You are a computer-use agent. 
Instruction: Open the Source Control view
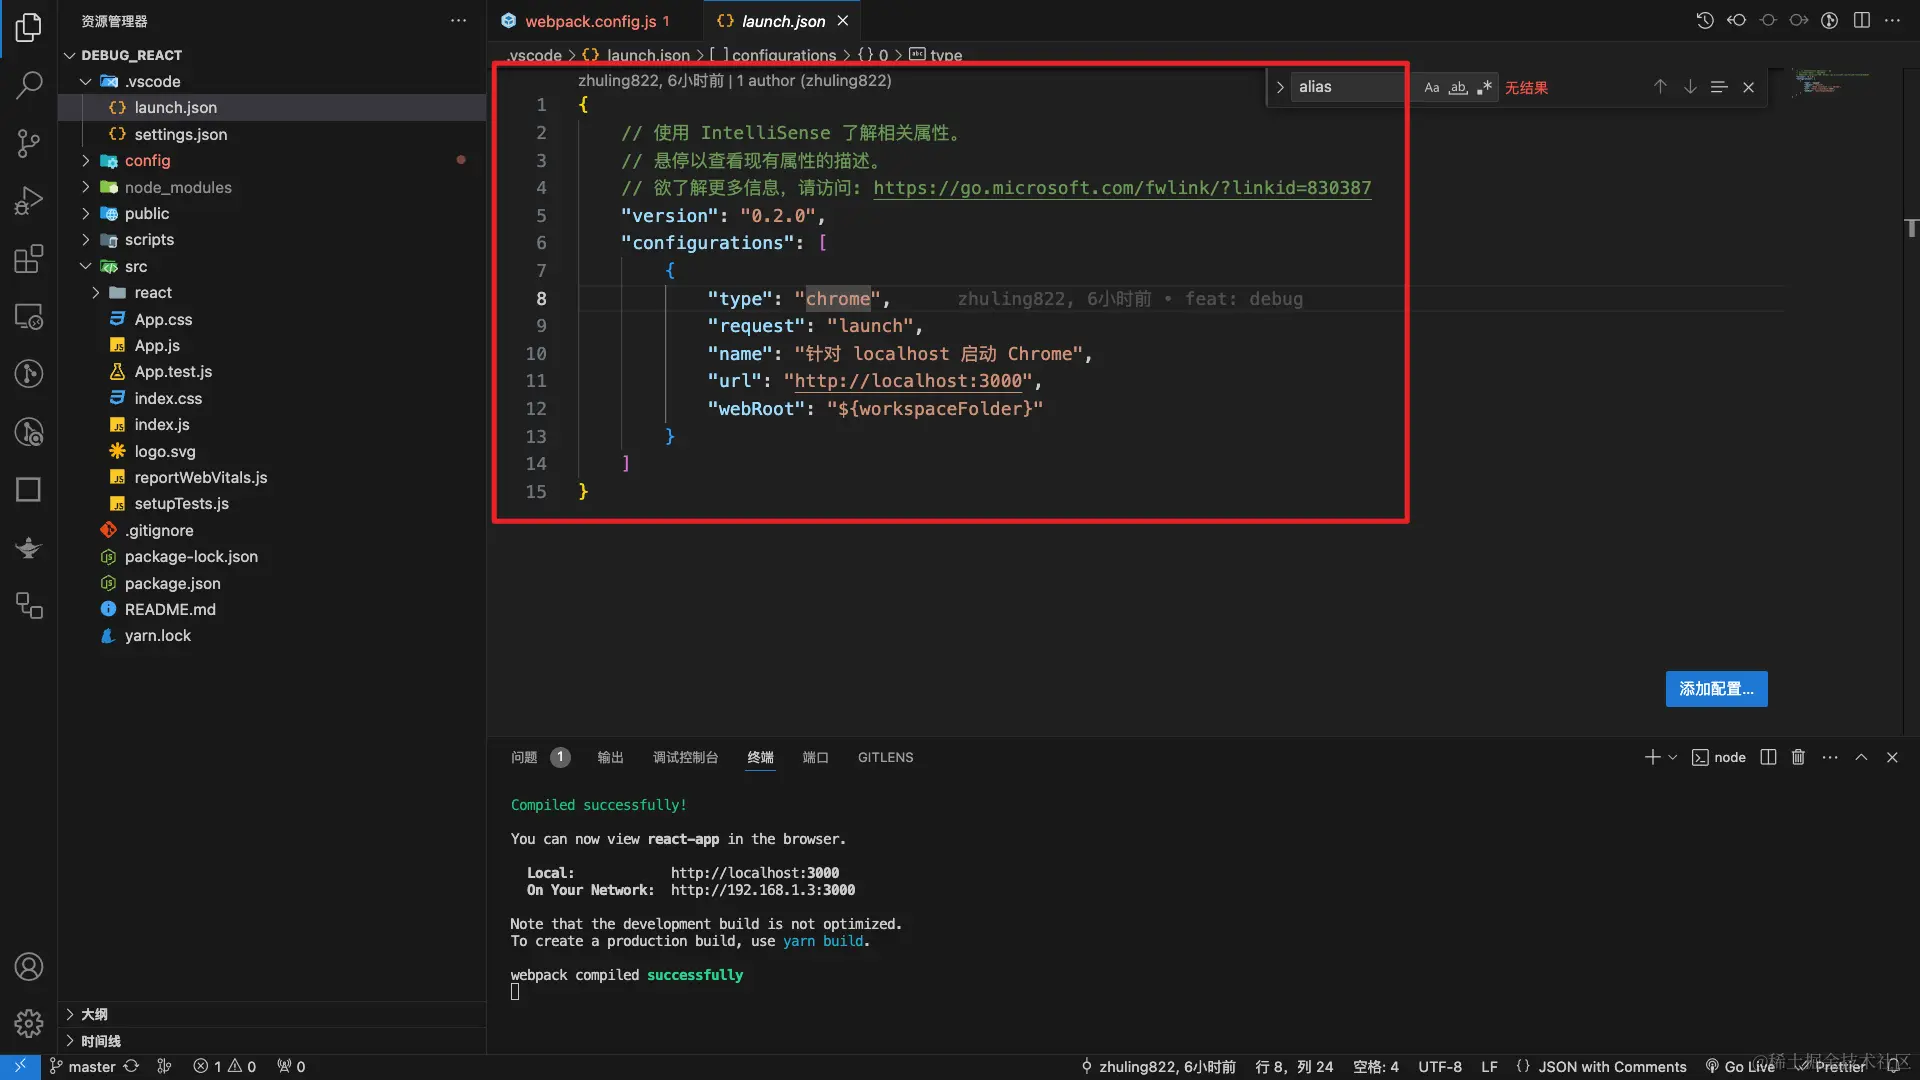click(29, 143)
